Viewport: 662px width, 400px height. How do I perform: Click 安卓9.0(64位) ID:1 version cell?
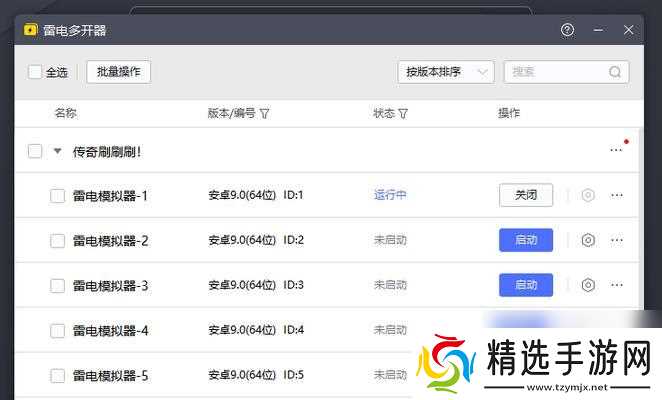pos(256,195)
